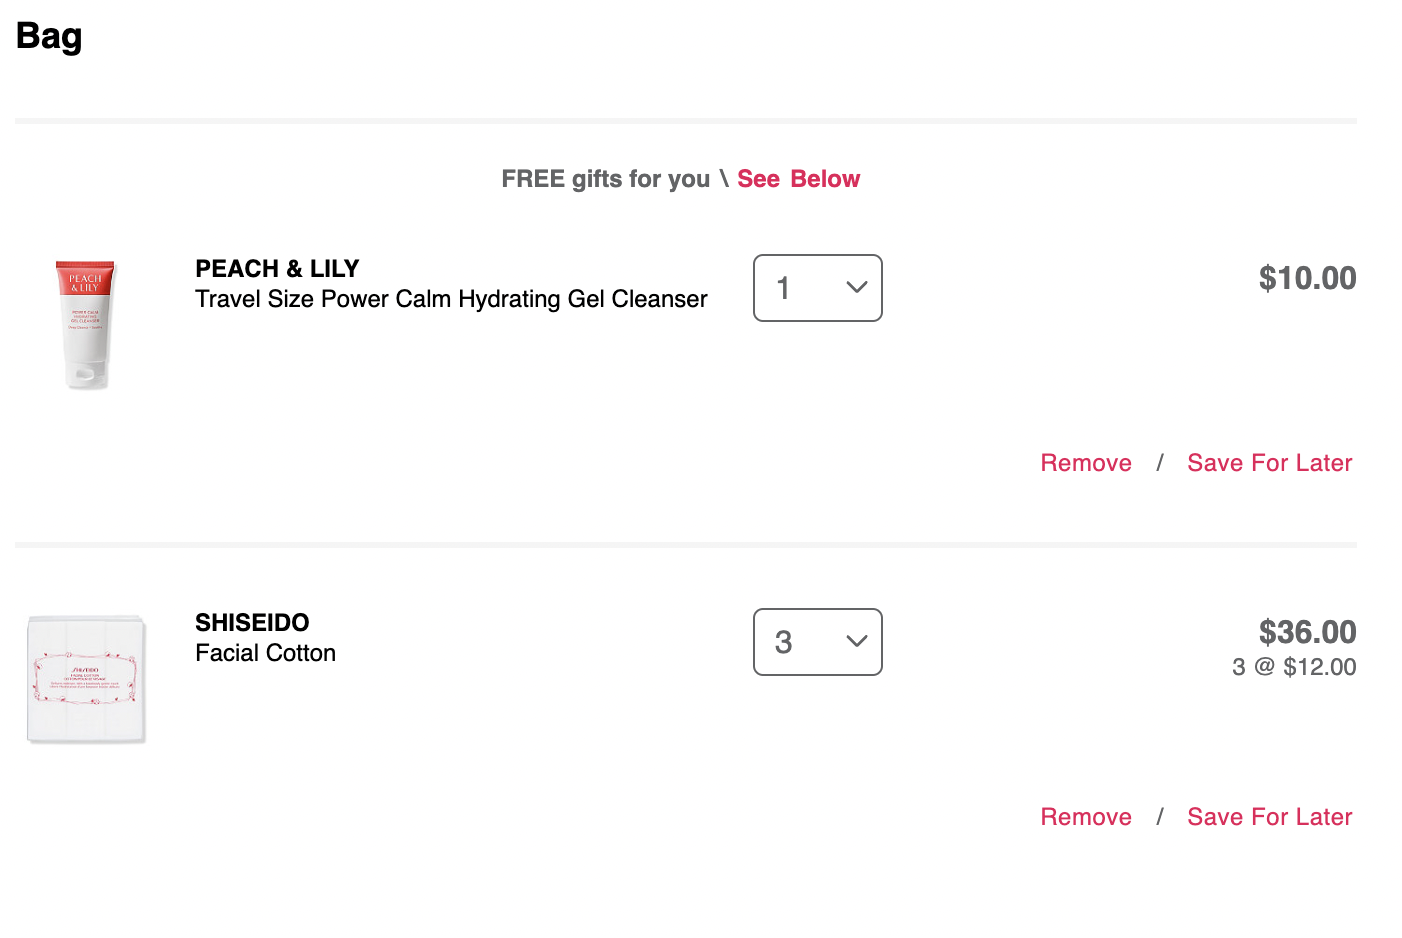Click the PEACH & LILY brand name
The width and height of the screenshot is (1402, 938).
277,269
